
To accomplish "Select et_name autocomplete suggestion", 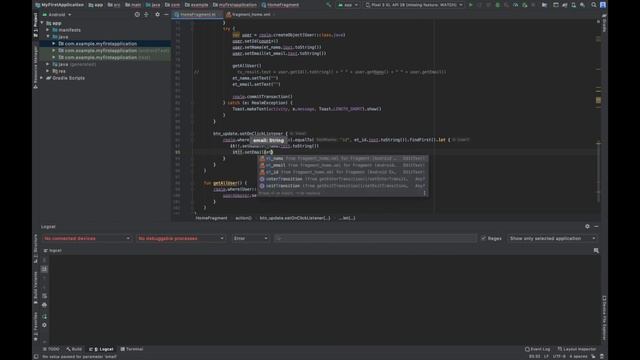I will 342,158.
